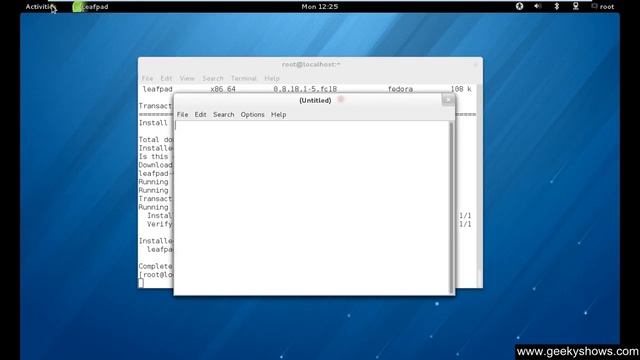The width and height of the screenshot is (640, 360).
Task: Open the terminal window's Search menu
Action: pyautogui.click(x=213, y=78)
